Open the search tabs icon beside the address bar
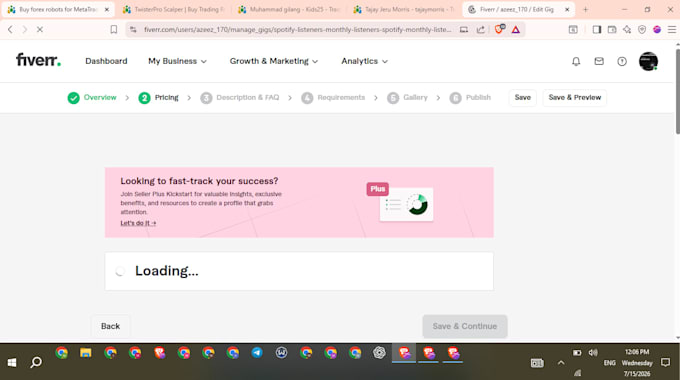Image resolution: width=680 pixels, height=380 pixels. (x=573, y=29)
